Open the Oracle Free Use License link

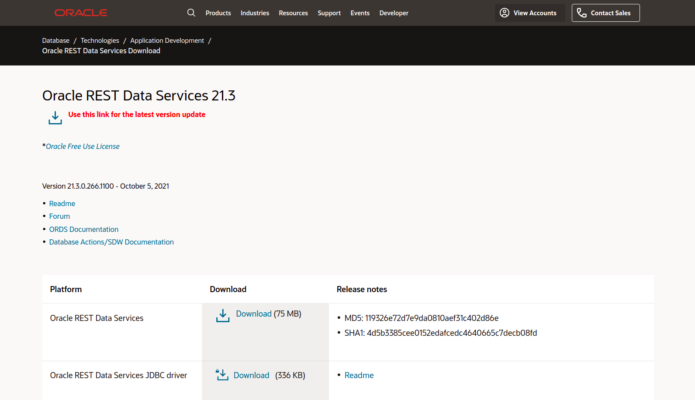point(82,146)
